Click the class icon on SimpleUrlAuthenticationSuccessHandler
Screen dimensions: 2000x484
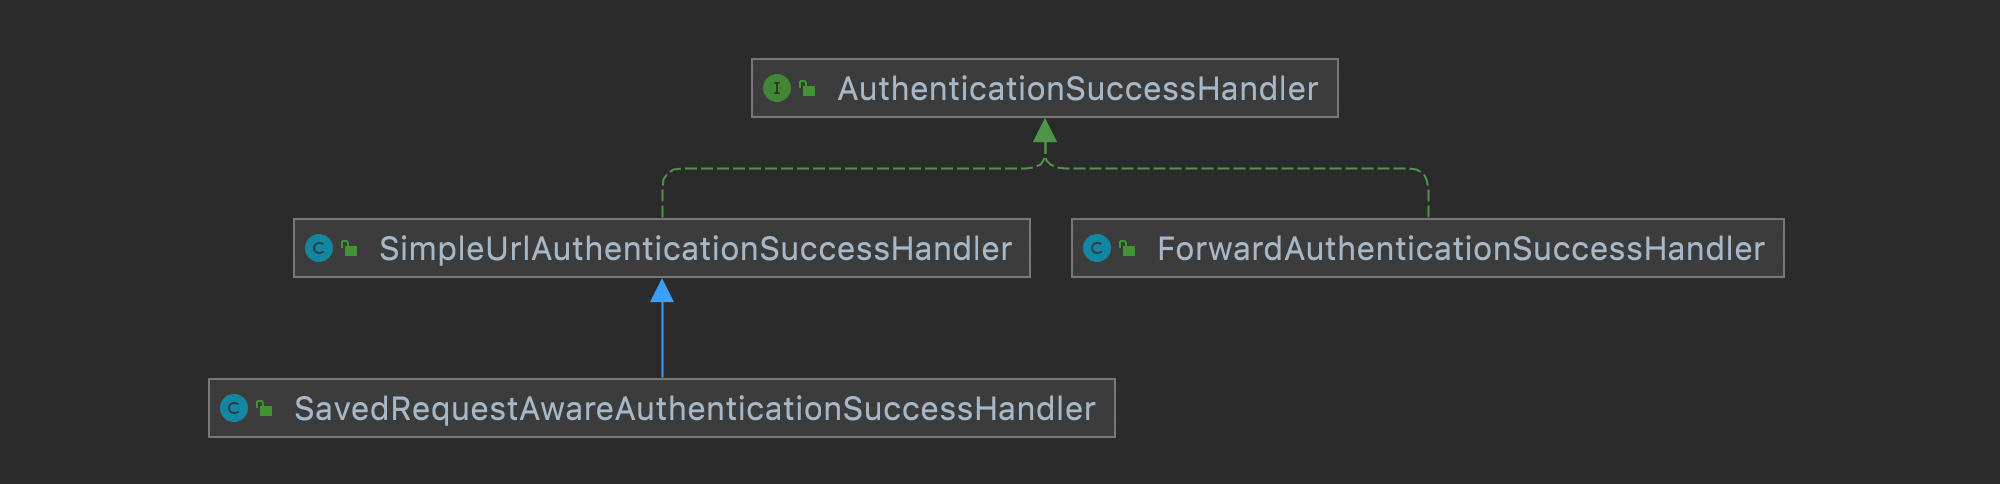coord(319,248)
